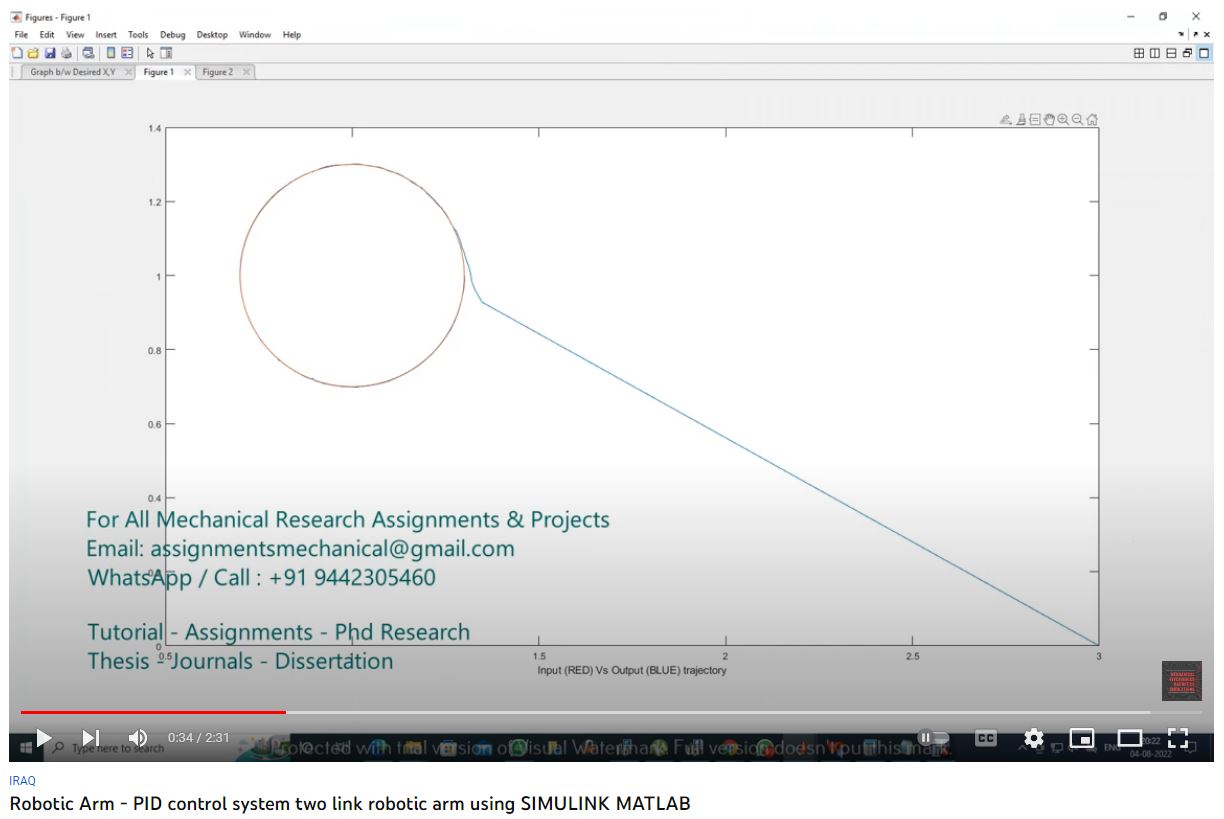Click the Insert Legend icon
The width and height of the screenshot is (1224, 819).
pyautogui.click(x=127, y=53)
